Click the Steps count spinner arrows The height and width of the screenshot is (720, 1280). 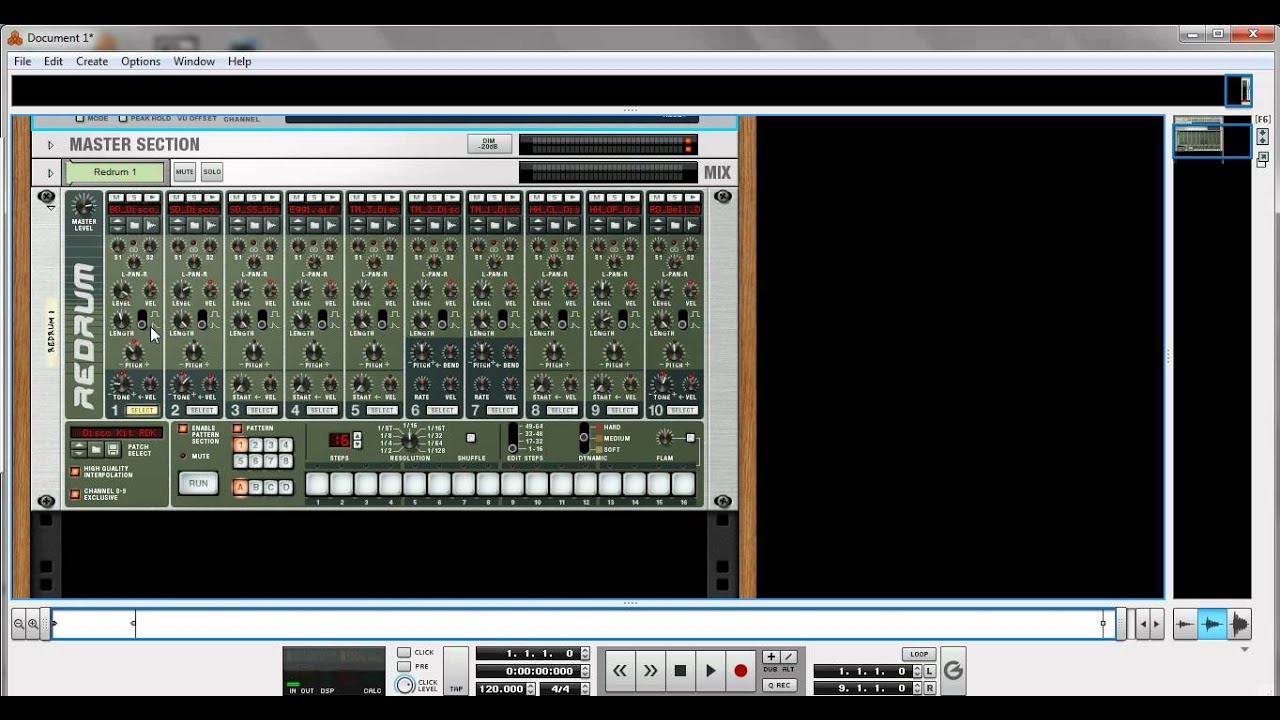click(357, 440)
